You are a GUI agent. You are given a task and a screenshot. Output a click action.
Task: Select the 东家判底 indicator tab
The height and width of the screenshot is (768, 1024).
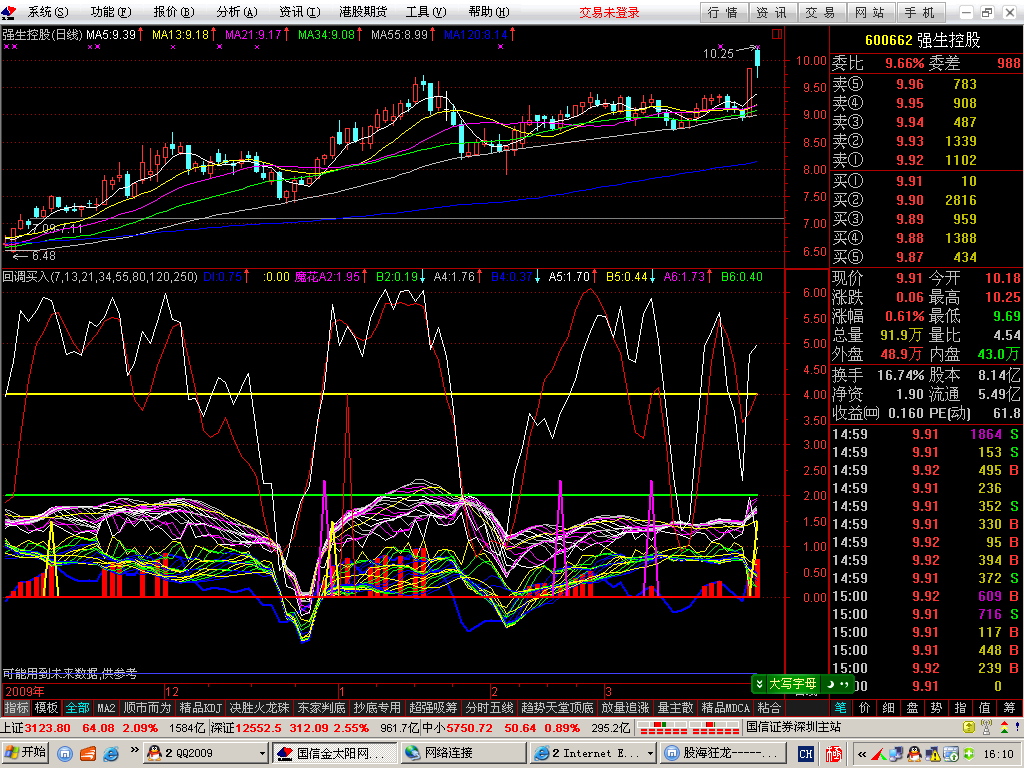pos(321,707)
